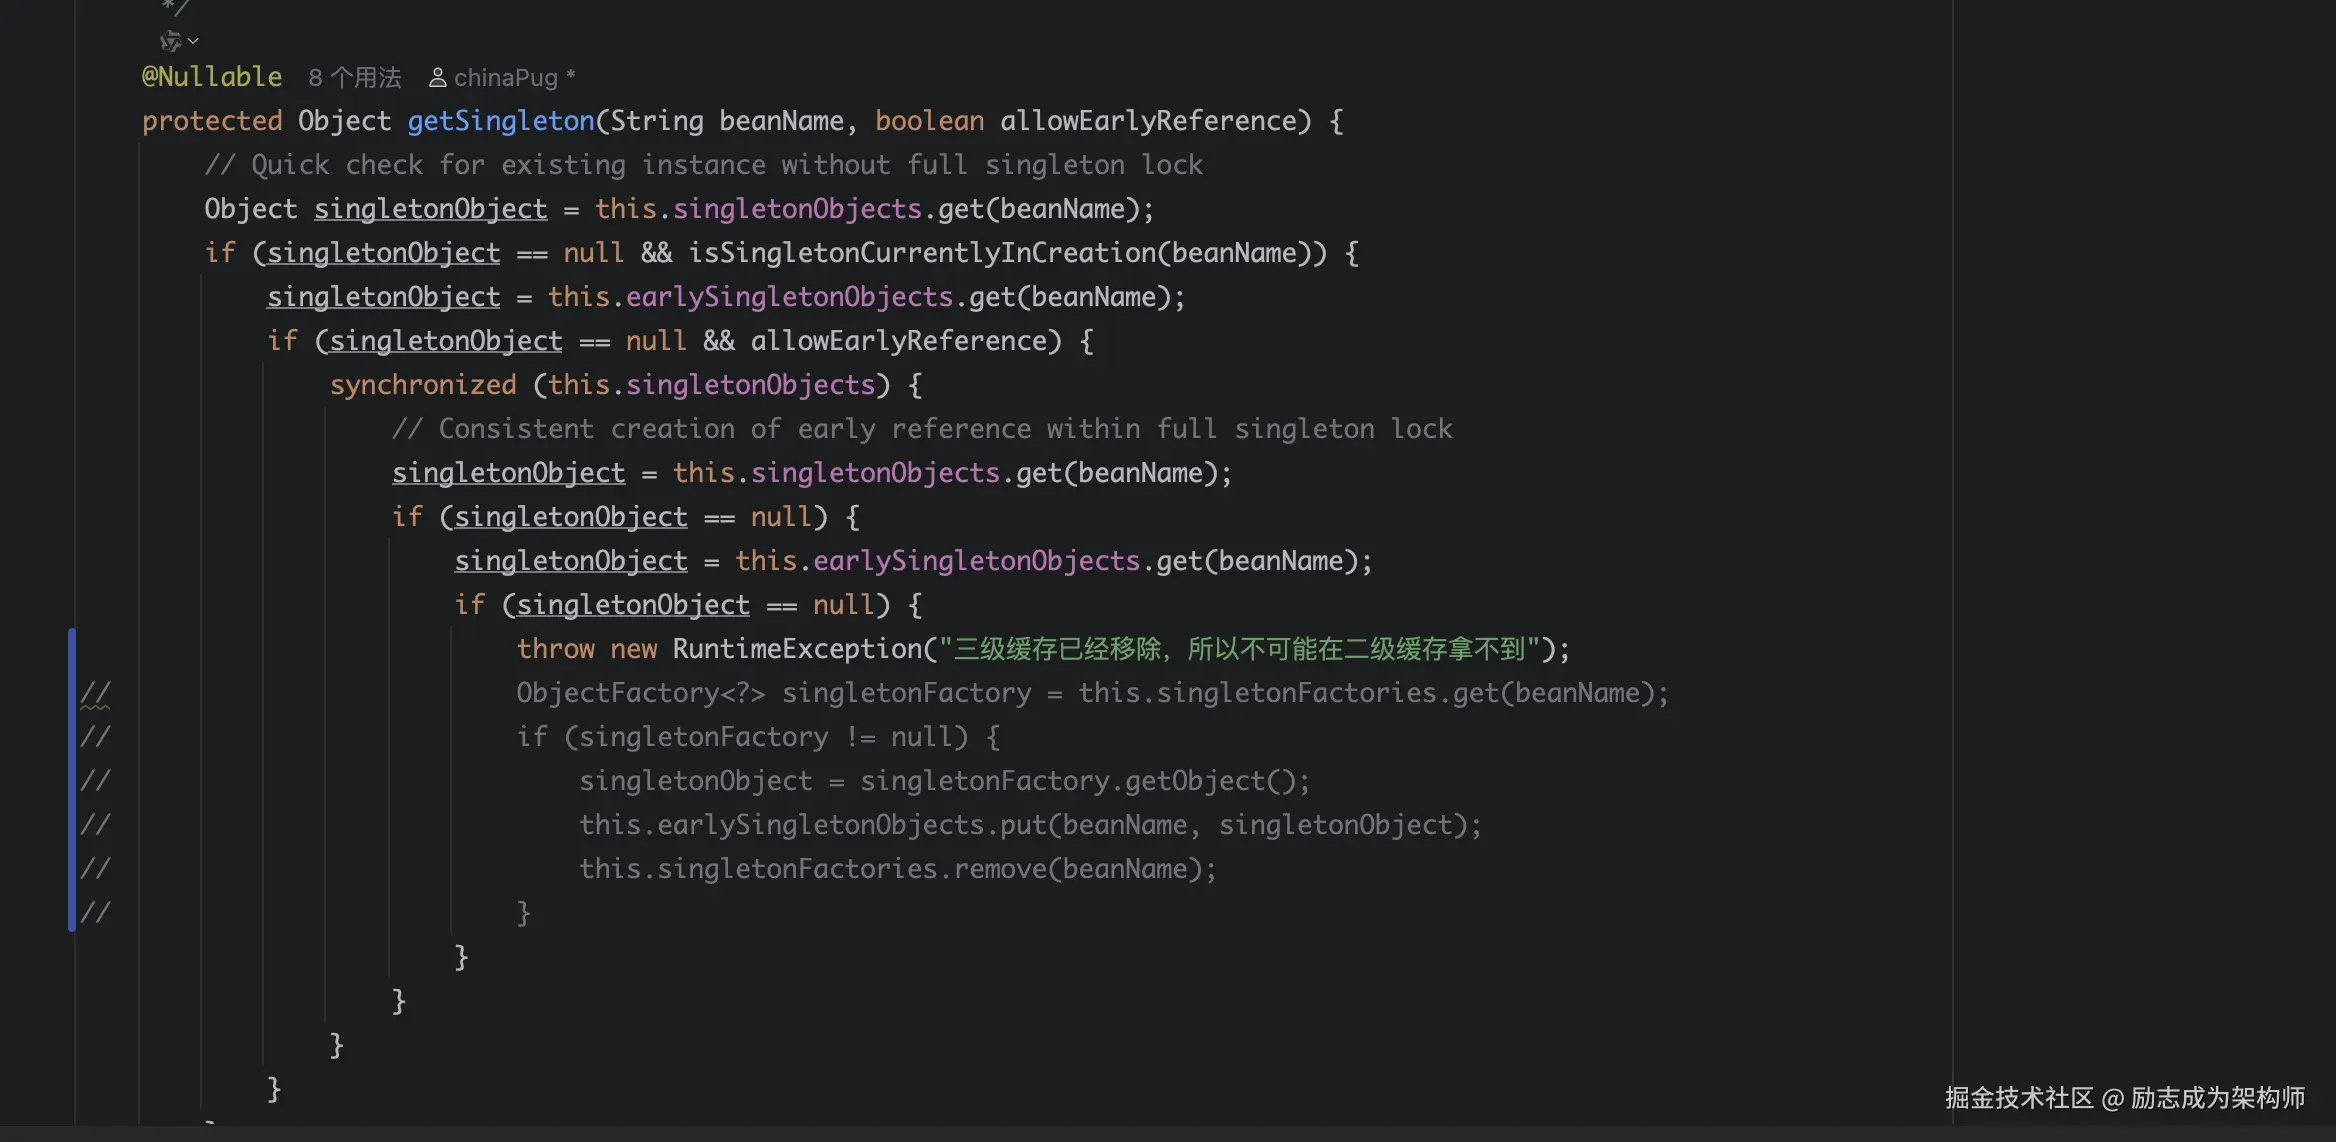
Task: Open the '8 个用法' usages hint
Action: [x=354, y=78]
